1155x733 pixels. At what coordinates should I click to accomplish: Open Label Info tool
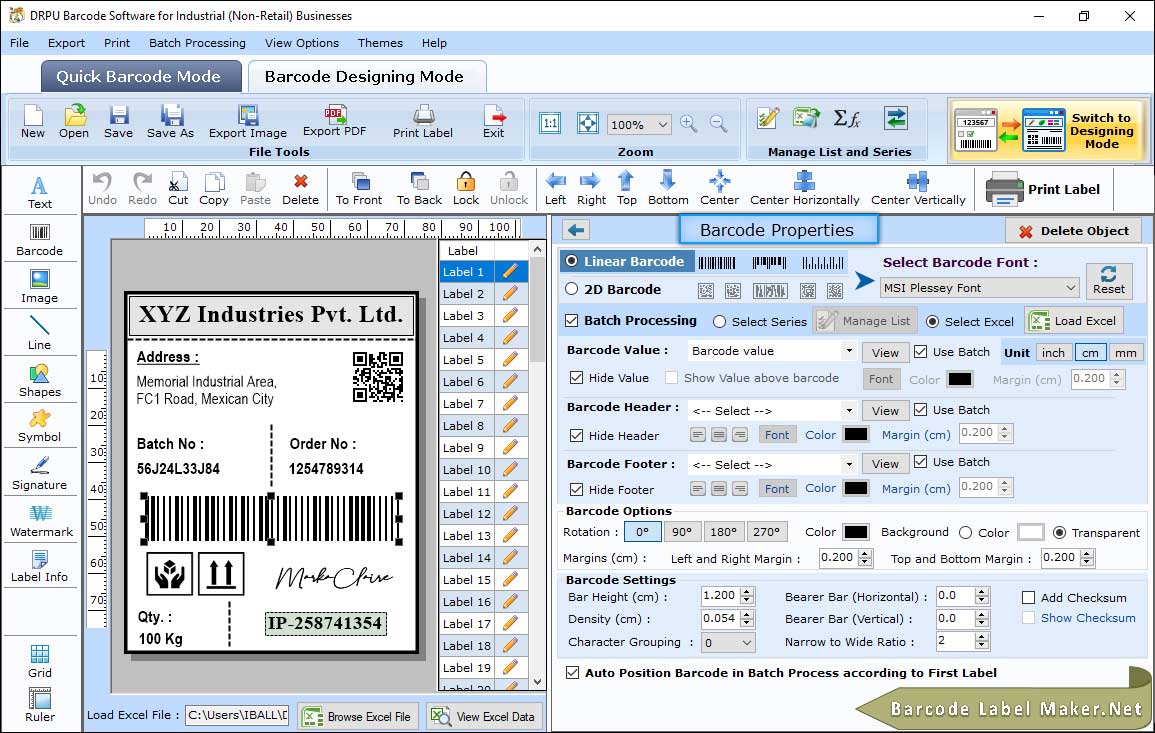(40, 567)
